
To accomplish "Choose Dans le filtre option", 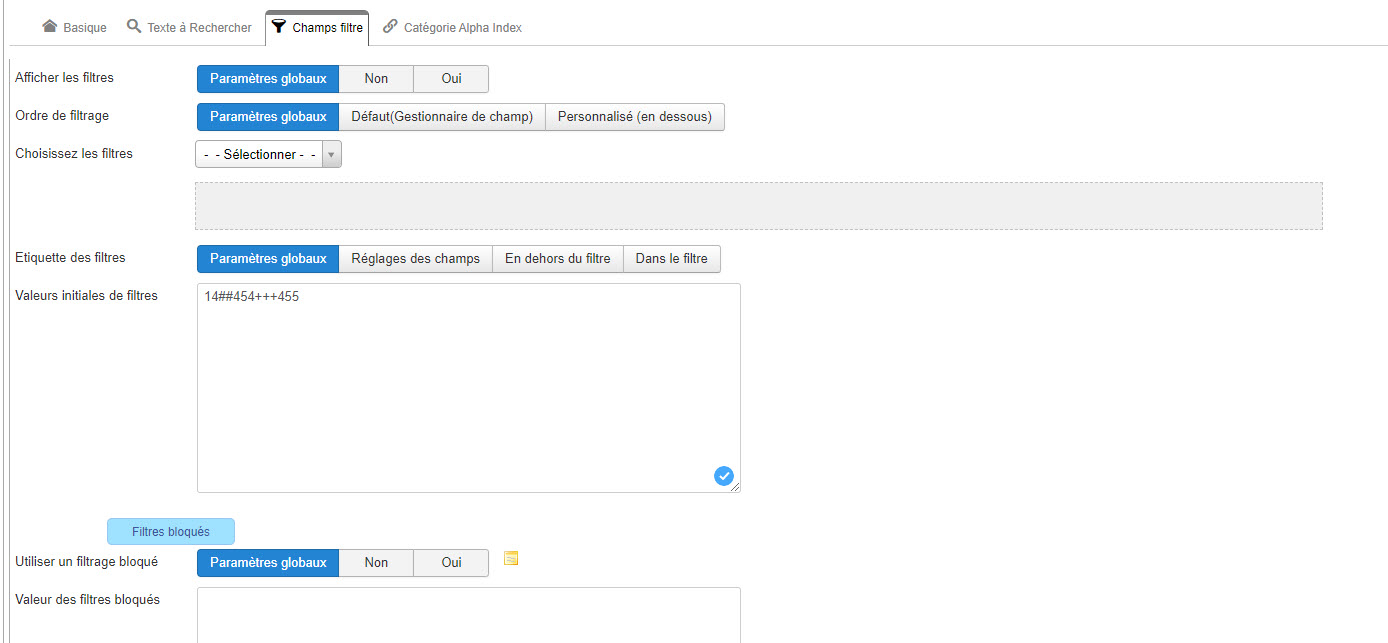I will 672,259.
